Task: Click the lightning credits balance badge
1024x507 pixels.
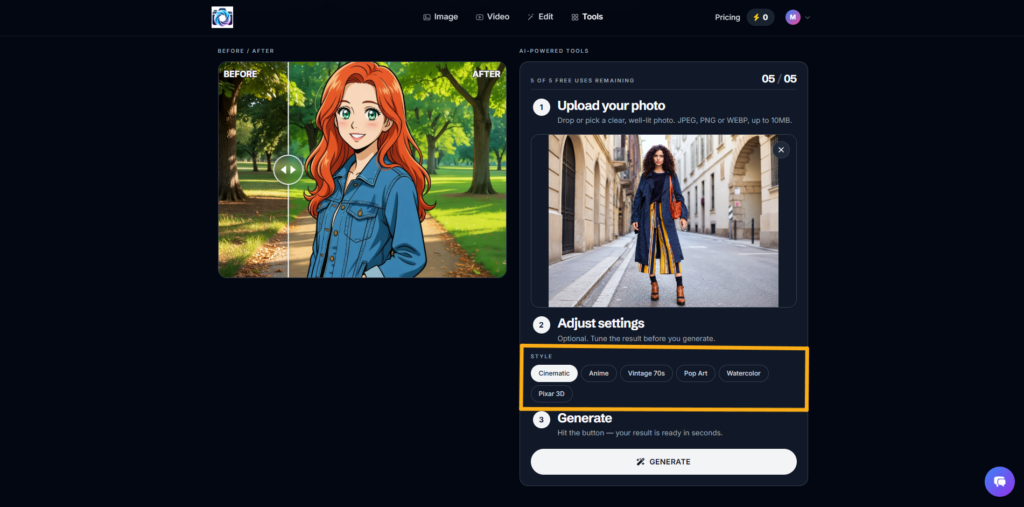Action: point(761,18)
